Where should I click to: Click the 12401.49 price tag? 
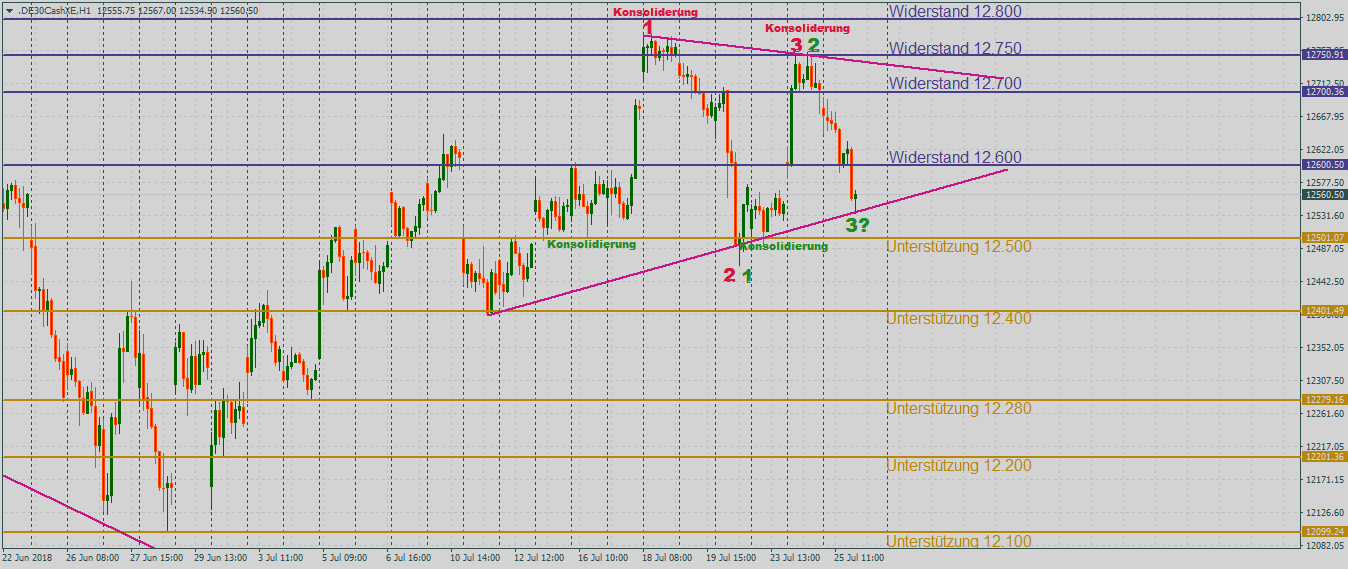pos(1324,311)
